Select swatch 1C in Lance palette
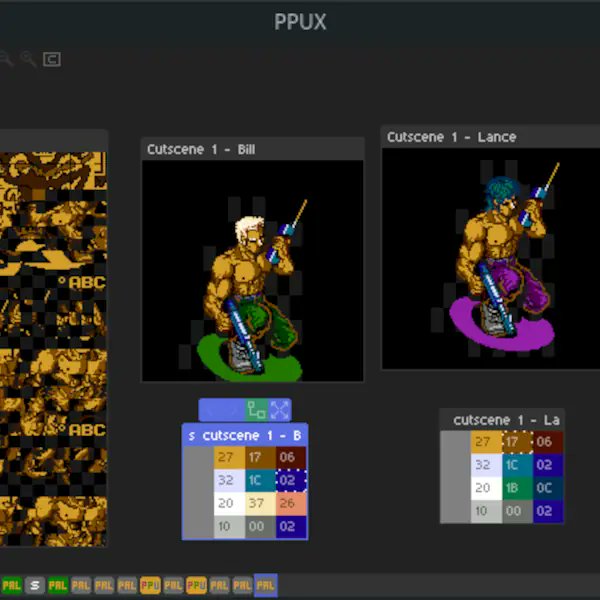 coord(517,465)
